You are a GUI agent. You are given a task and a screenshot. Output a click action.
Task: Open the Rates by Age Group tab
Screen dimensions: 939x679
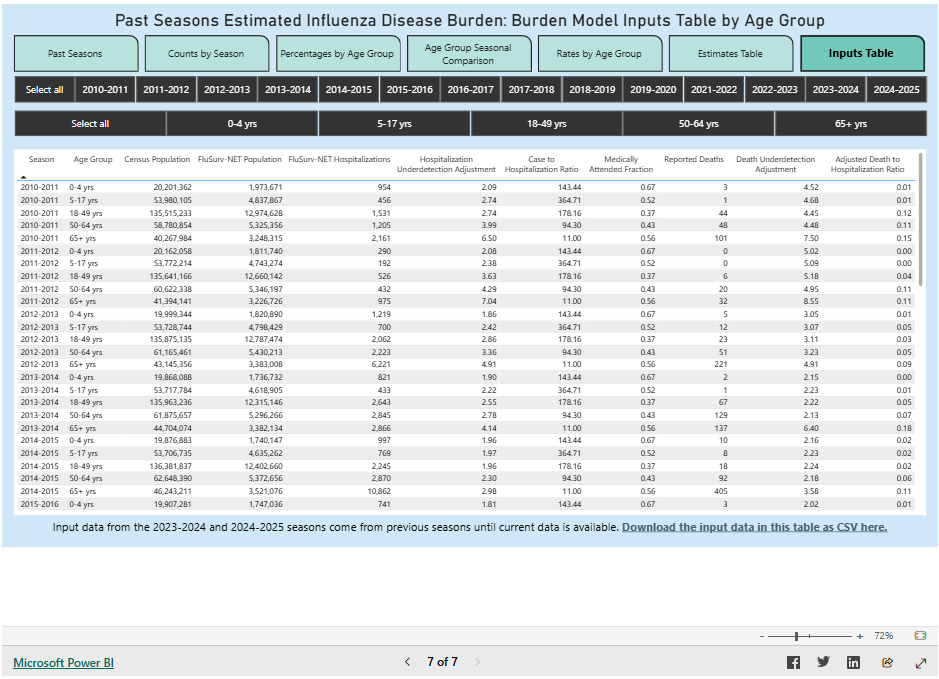click(x=600, y=53)
